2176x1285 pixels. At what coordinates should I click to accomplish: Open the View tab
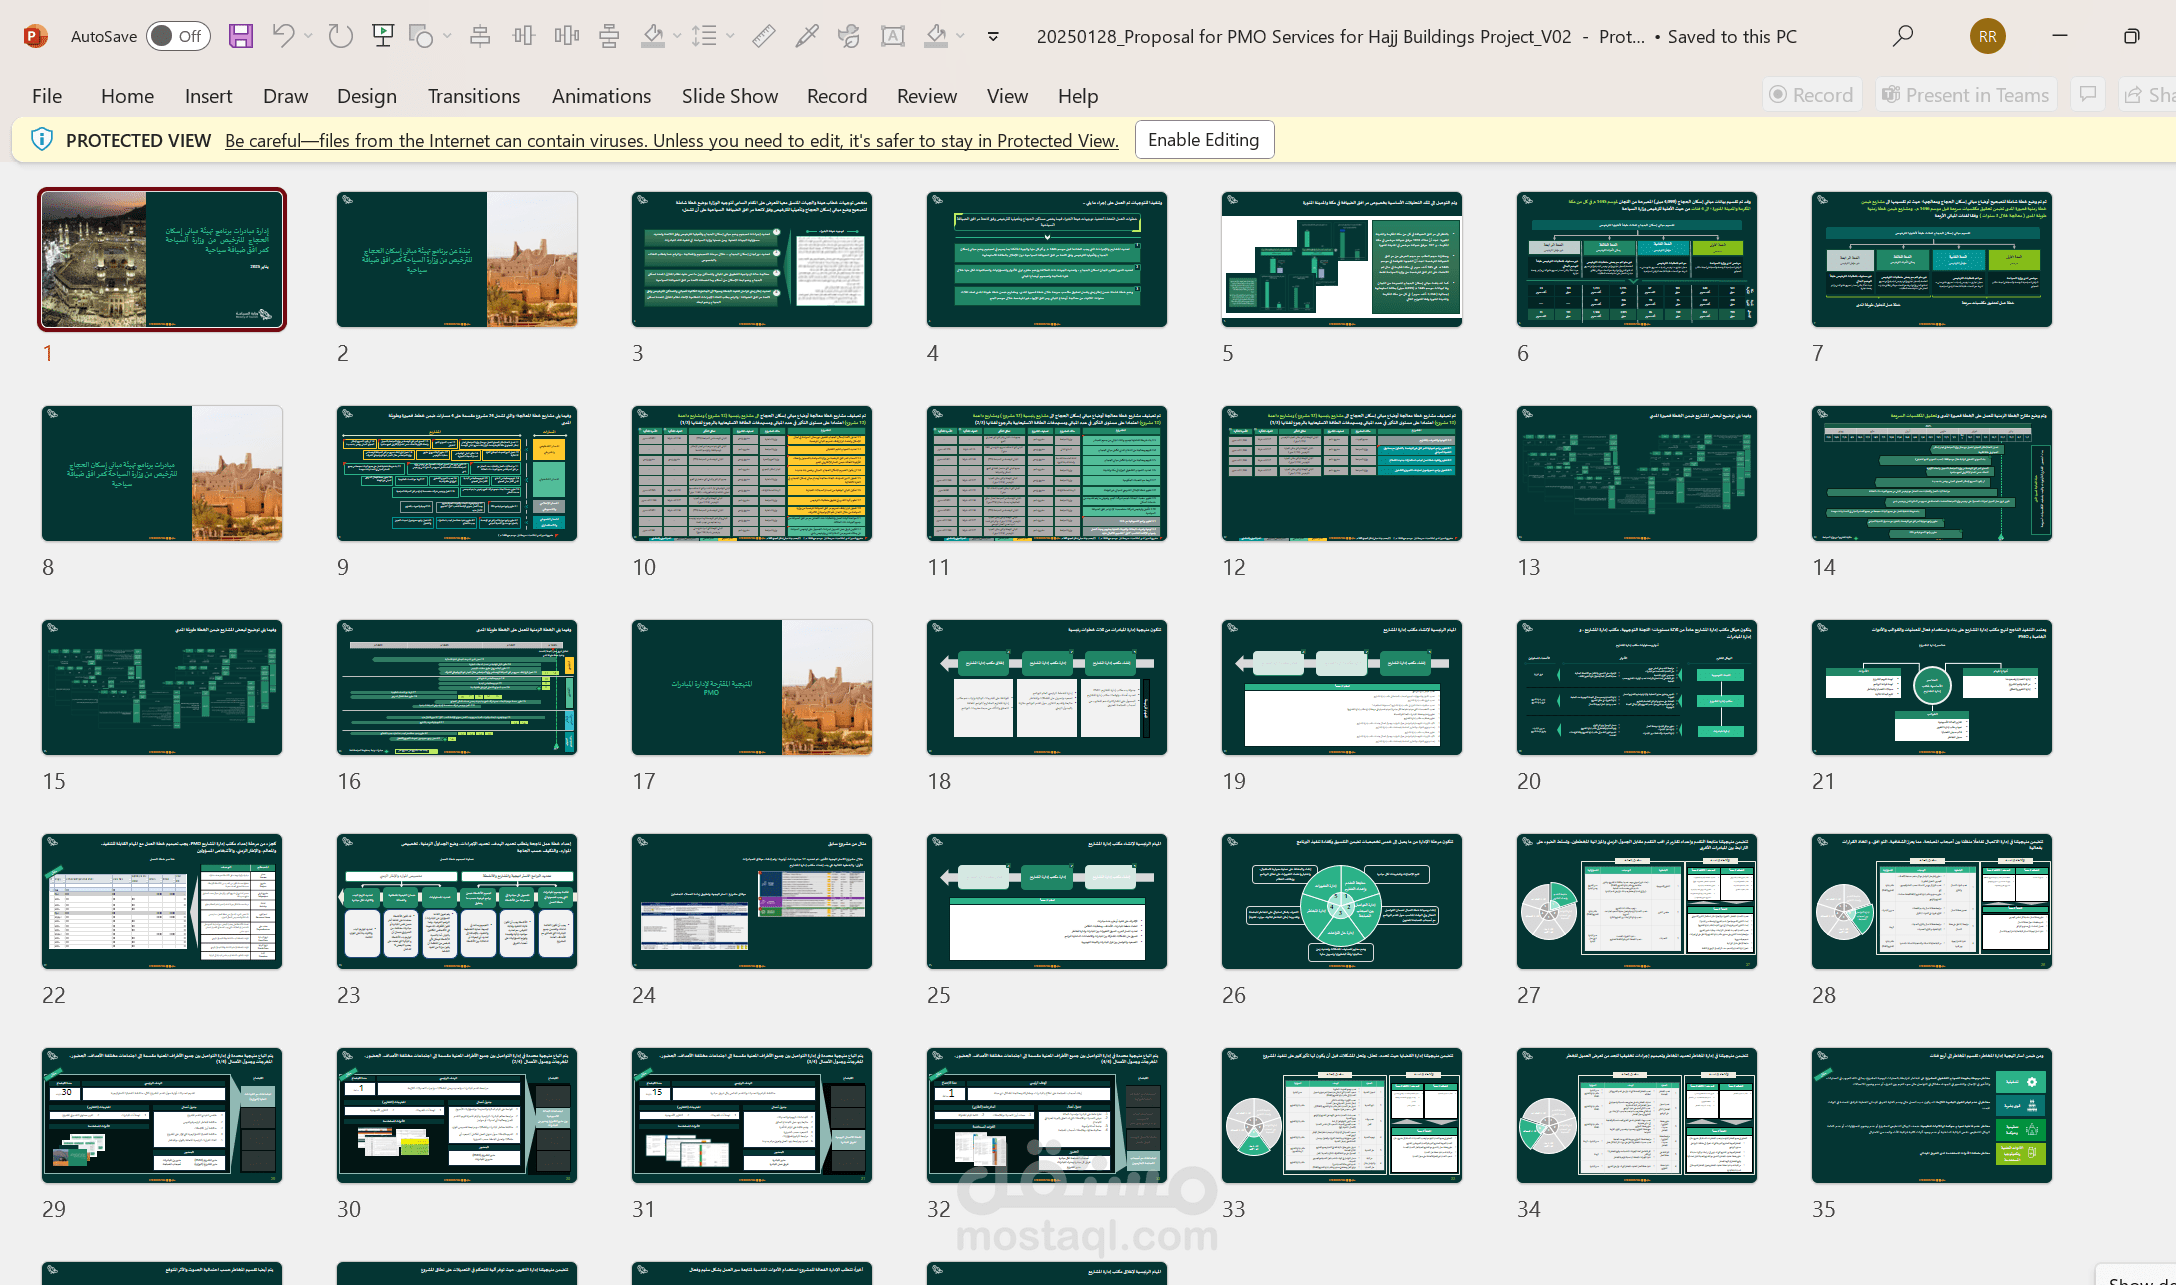tap(1007, 96)
